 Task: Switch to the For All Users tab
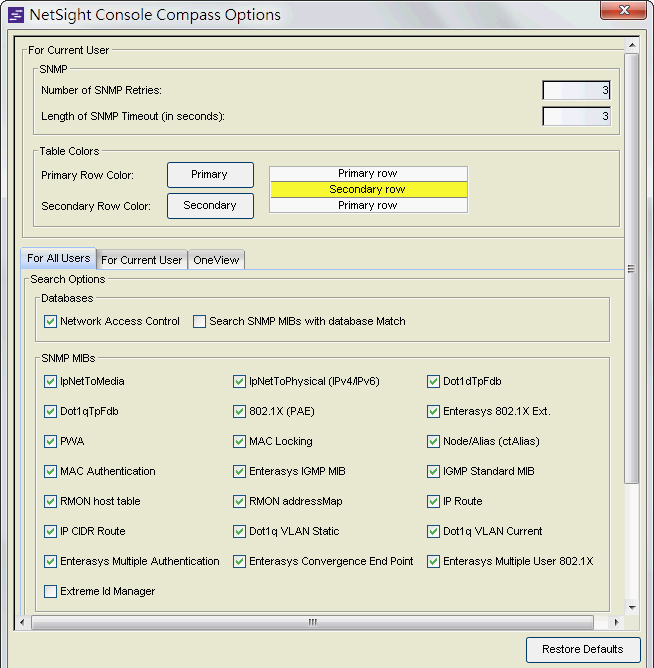(59, 258)
